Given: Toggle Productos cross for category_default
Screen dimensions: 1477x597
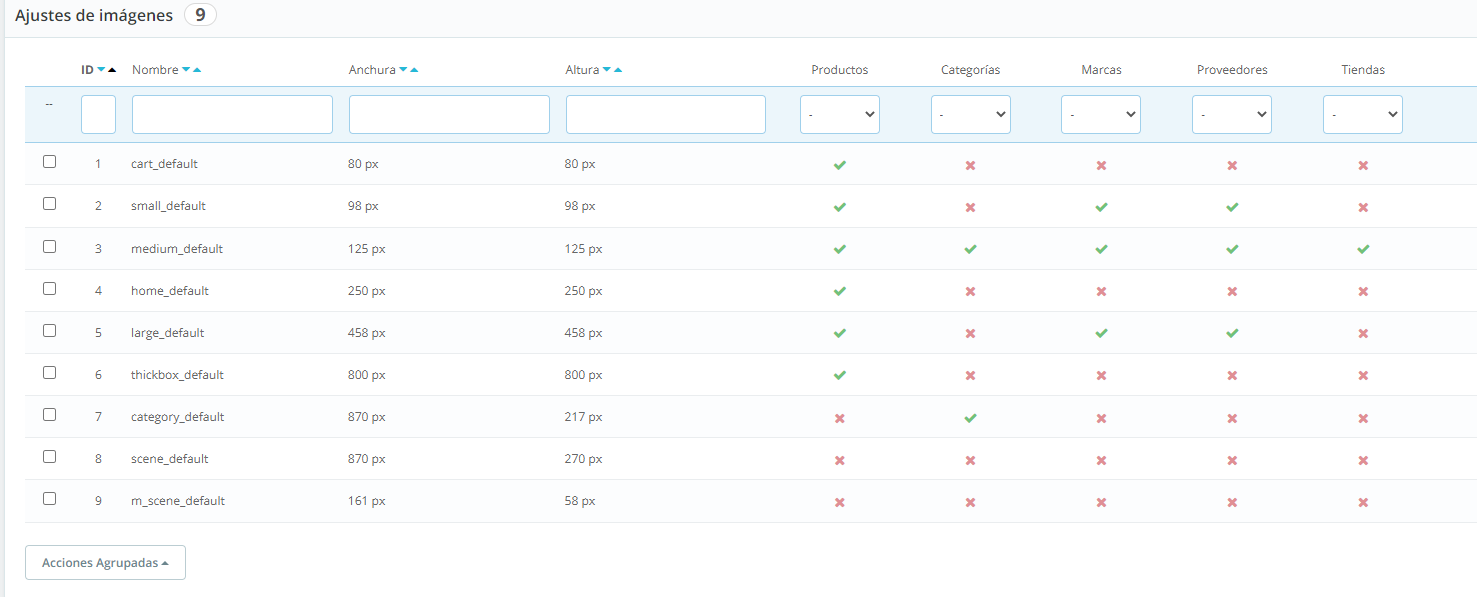Looking at the screenshot, I should [840, 418].
